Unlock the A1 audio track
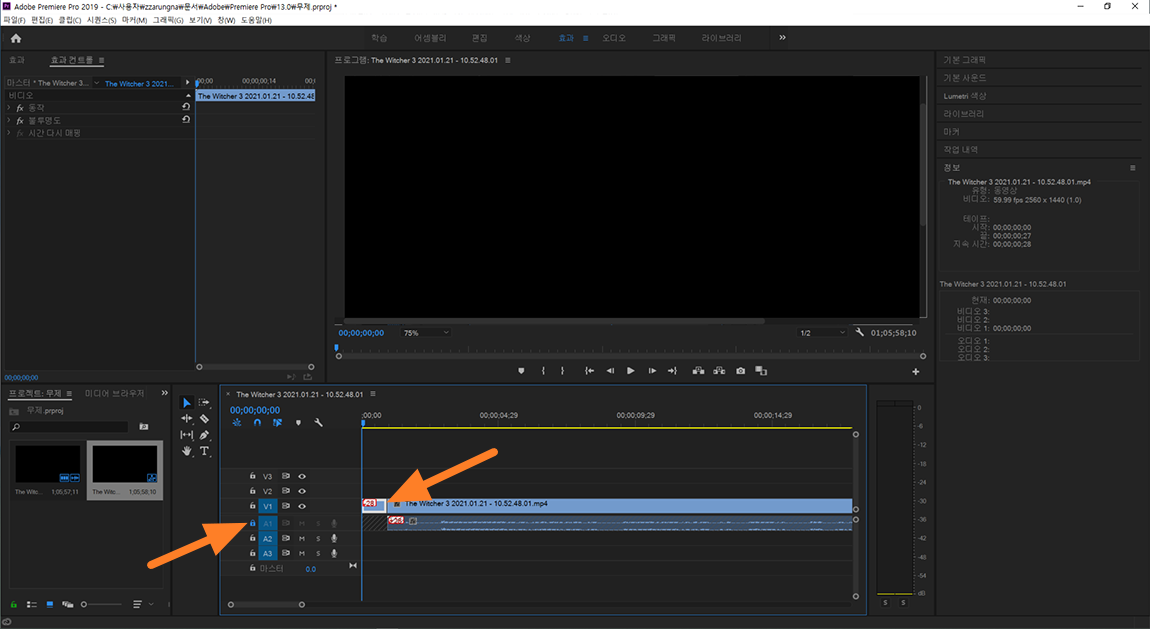The width and height of the screenshot is (1150, 629). 252,523
